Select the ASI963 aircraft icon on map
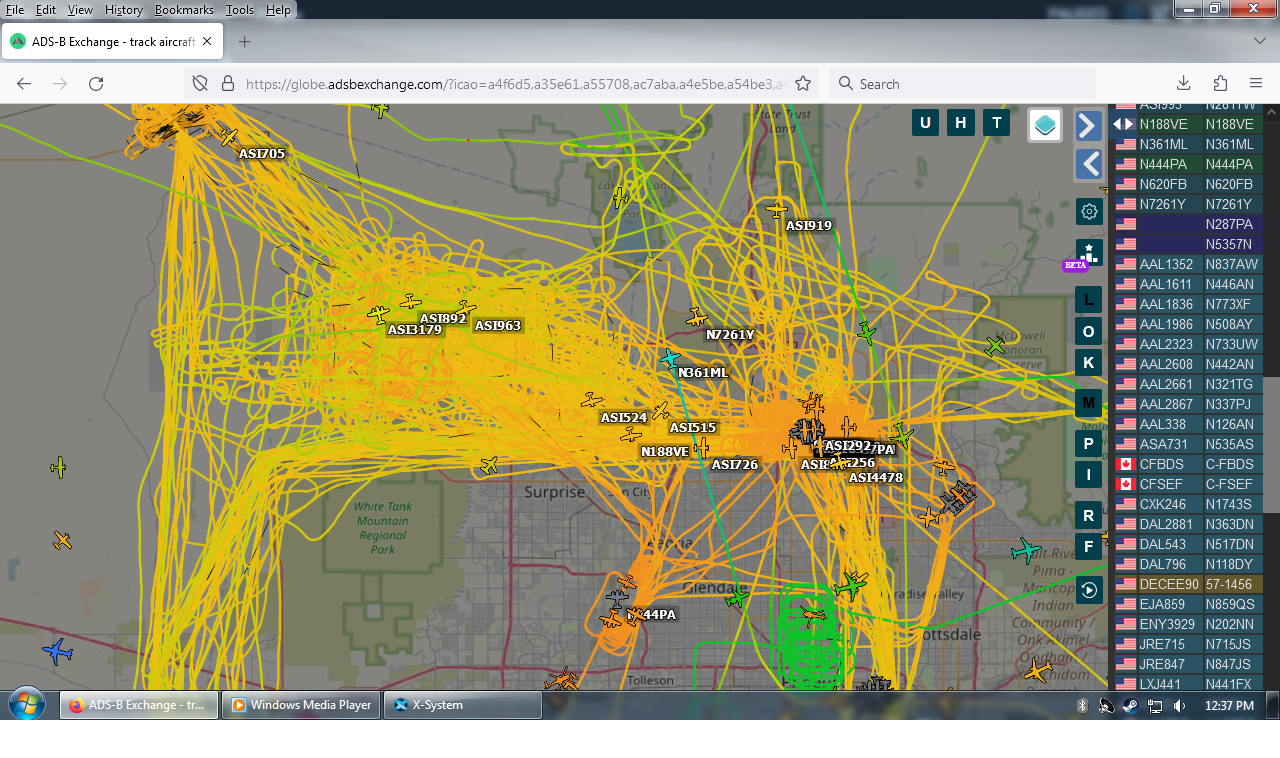1280x758 pixels. tap(466, 309)
